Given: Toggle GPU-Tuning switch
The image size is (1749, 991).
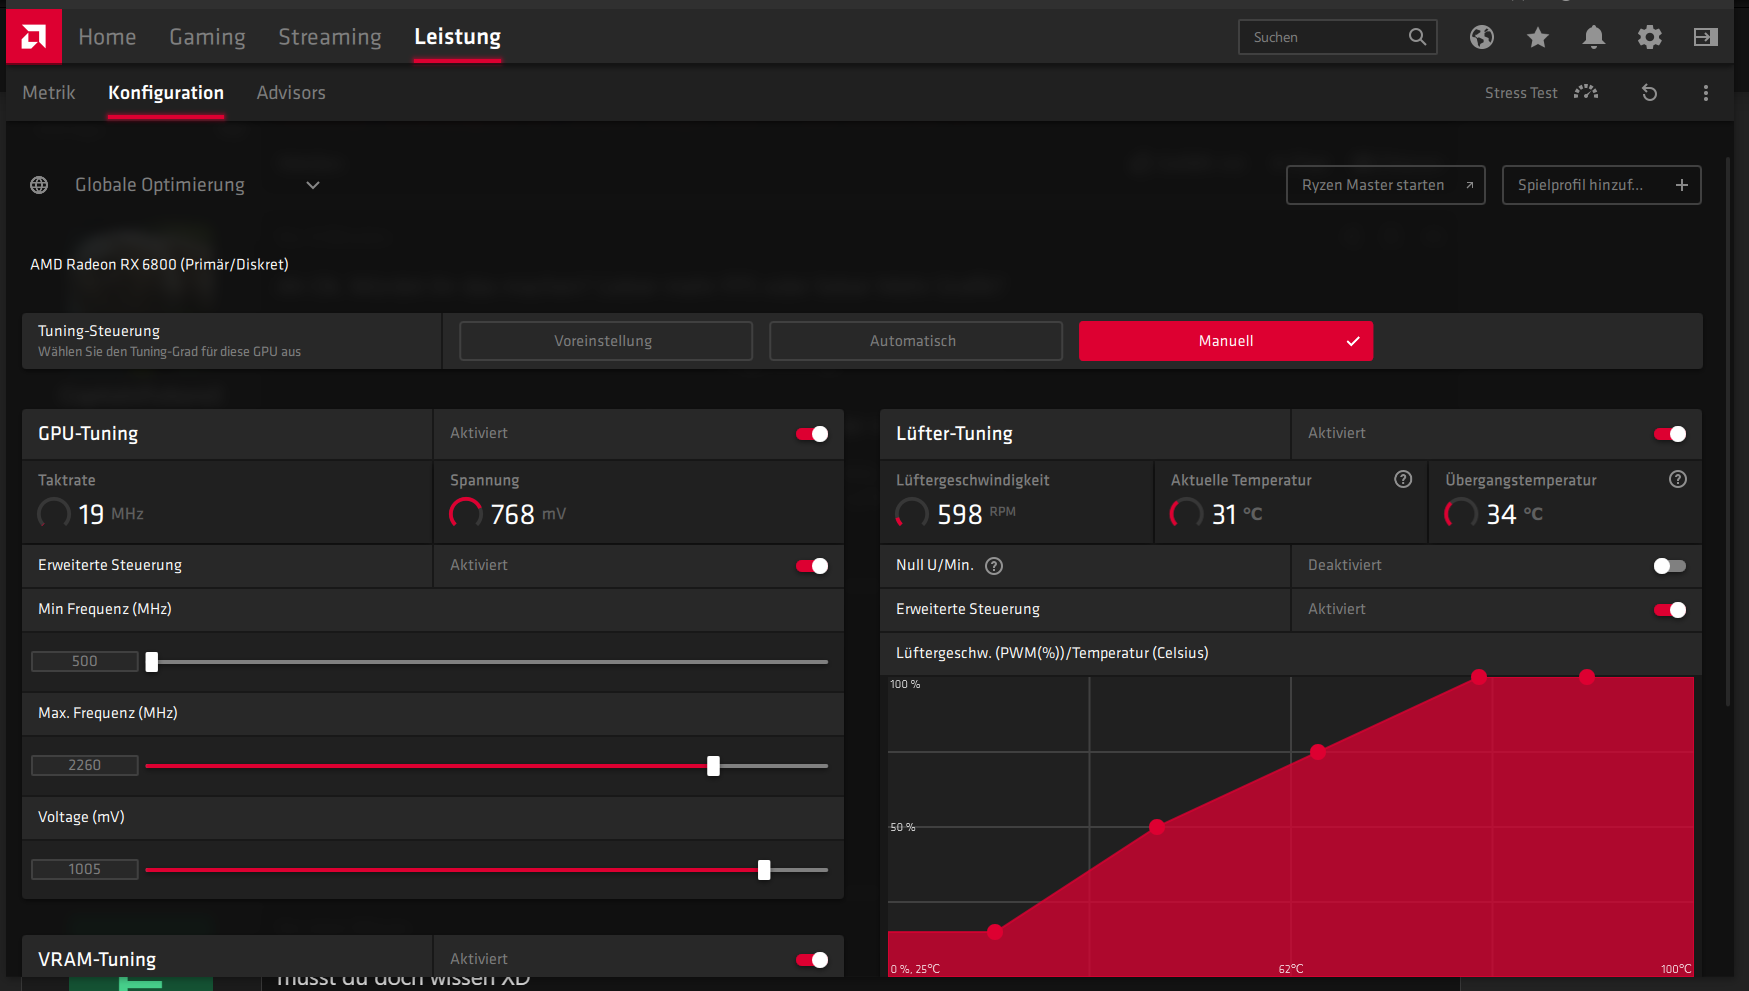Looking at the screenshot, I should 812,434.
